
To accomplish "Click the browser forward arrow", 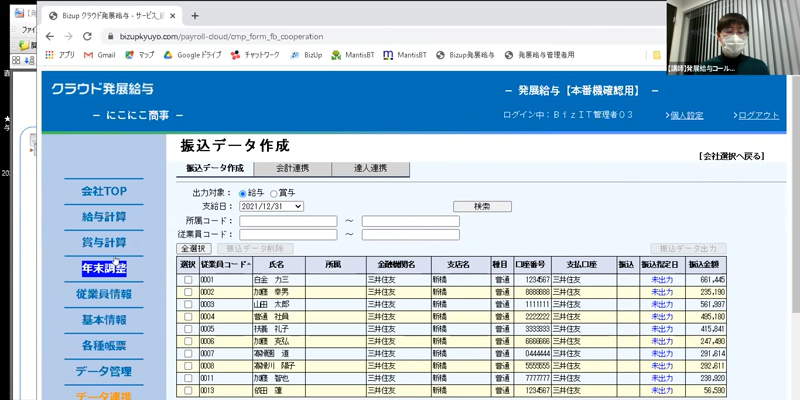I will pos(68,37).
